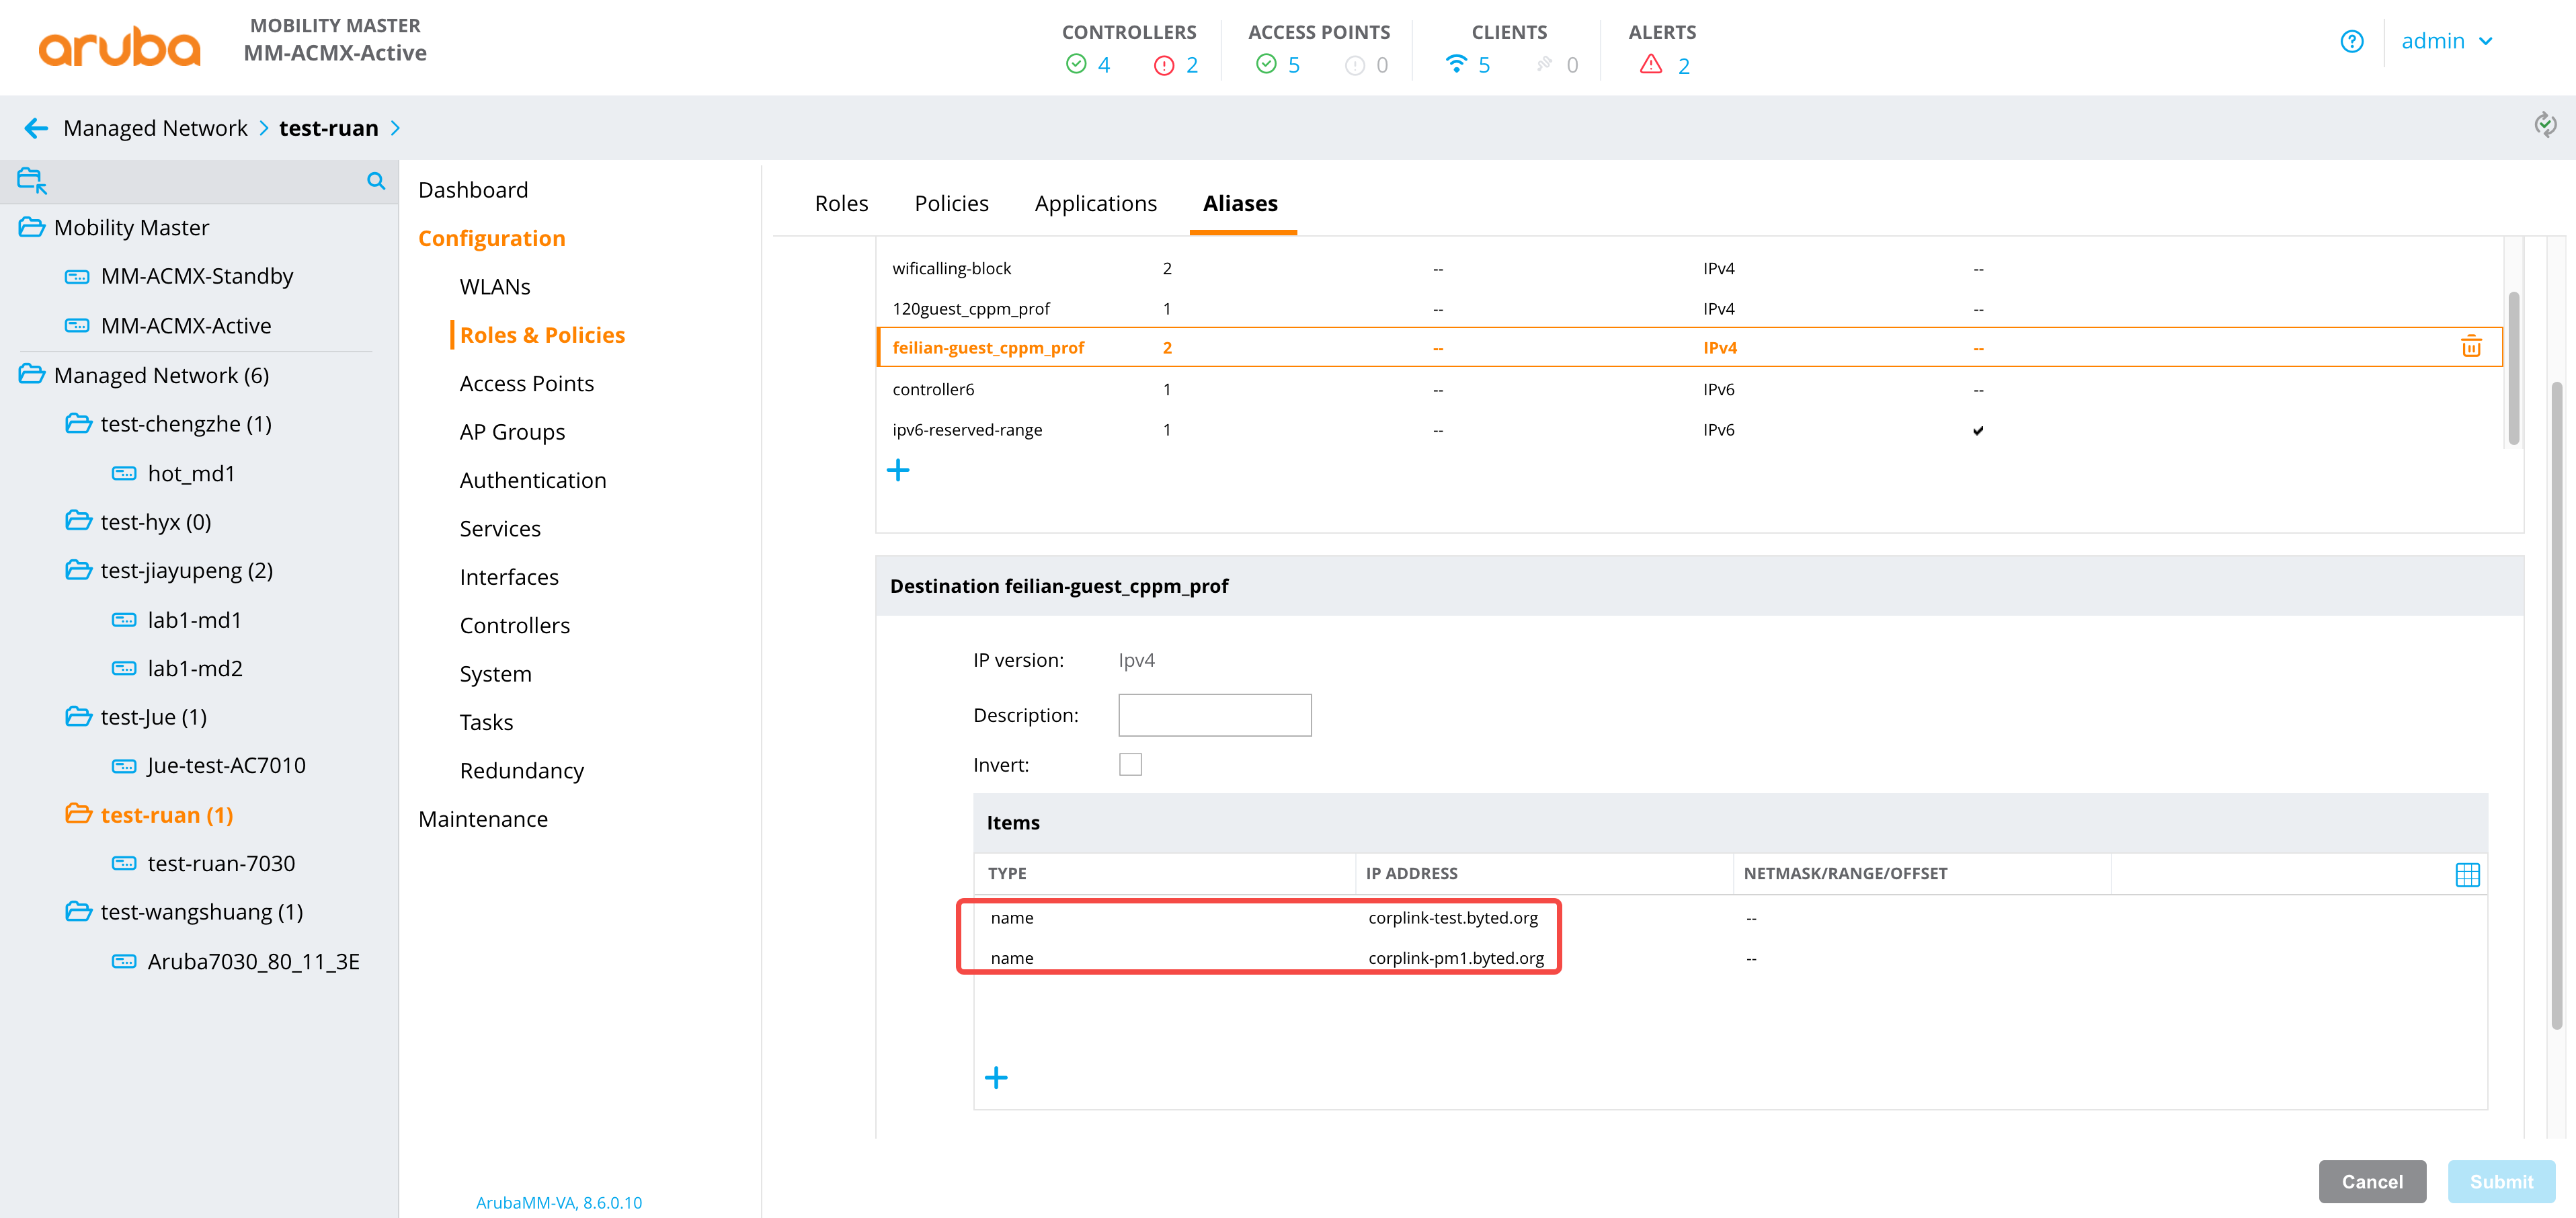
Task: Toggle the Invert checkbox
Action: click(1130, 764)
